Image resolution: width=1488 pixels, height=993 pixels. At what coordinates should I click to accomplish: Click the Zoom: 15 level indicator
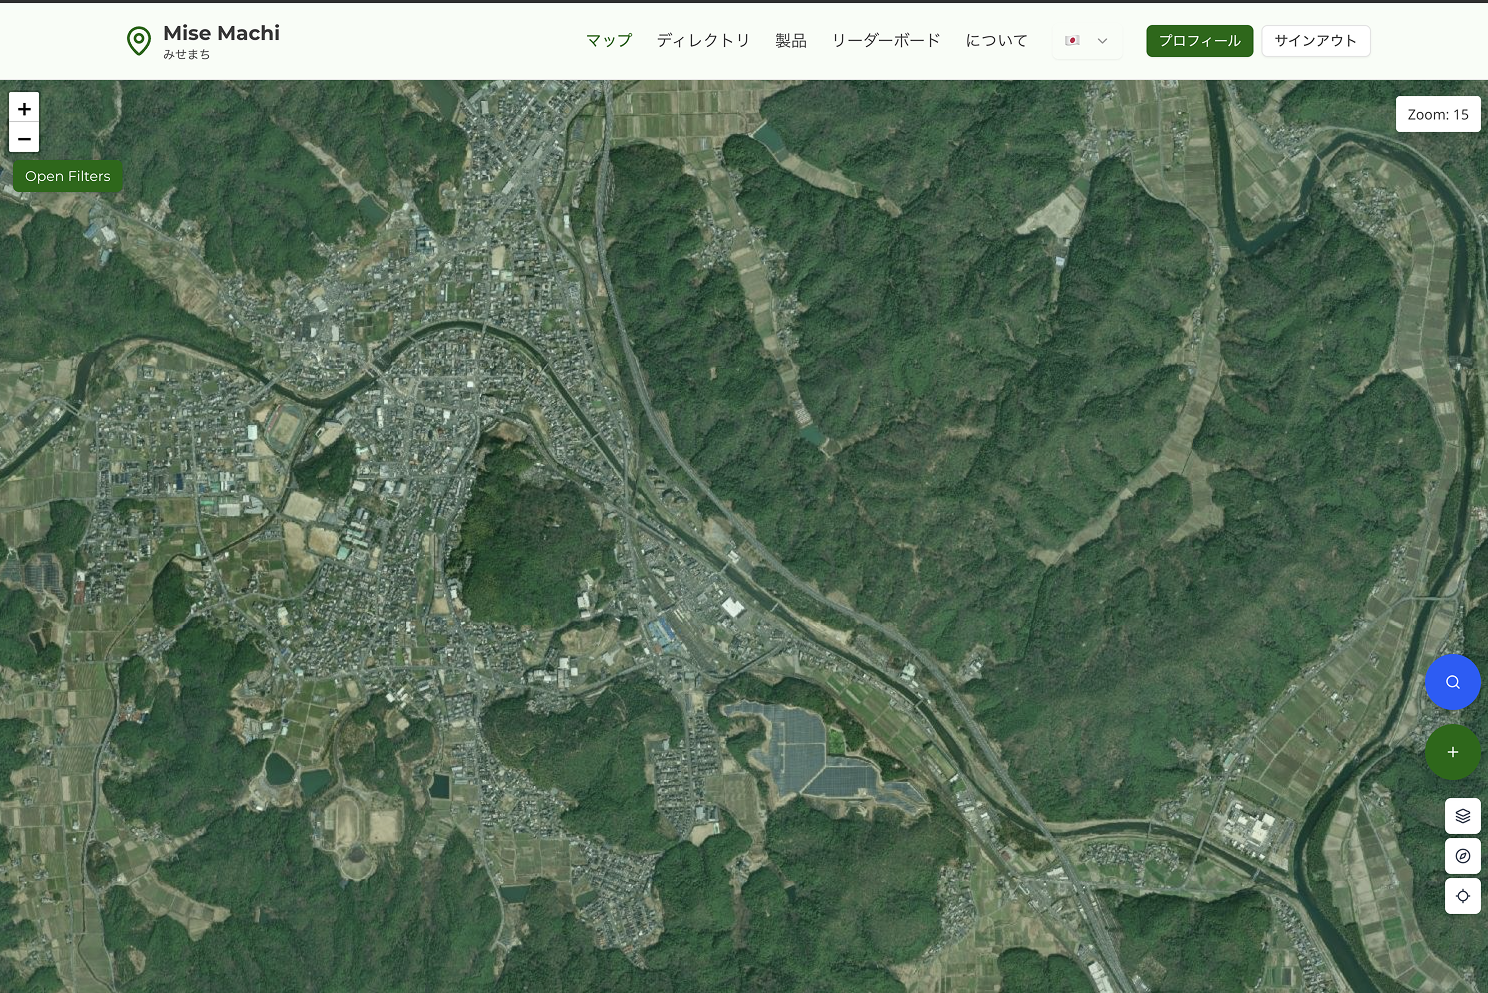tap(1438, 114)
